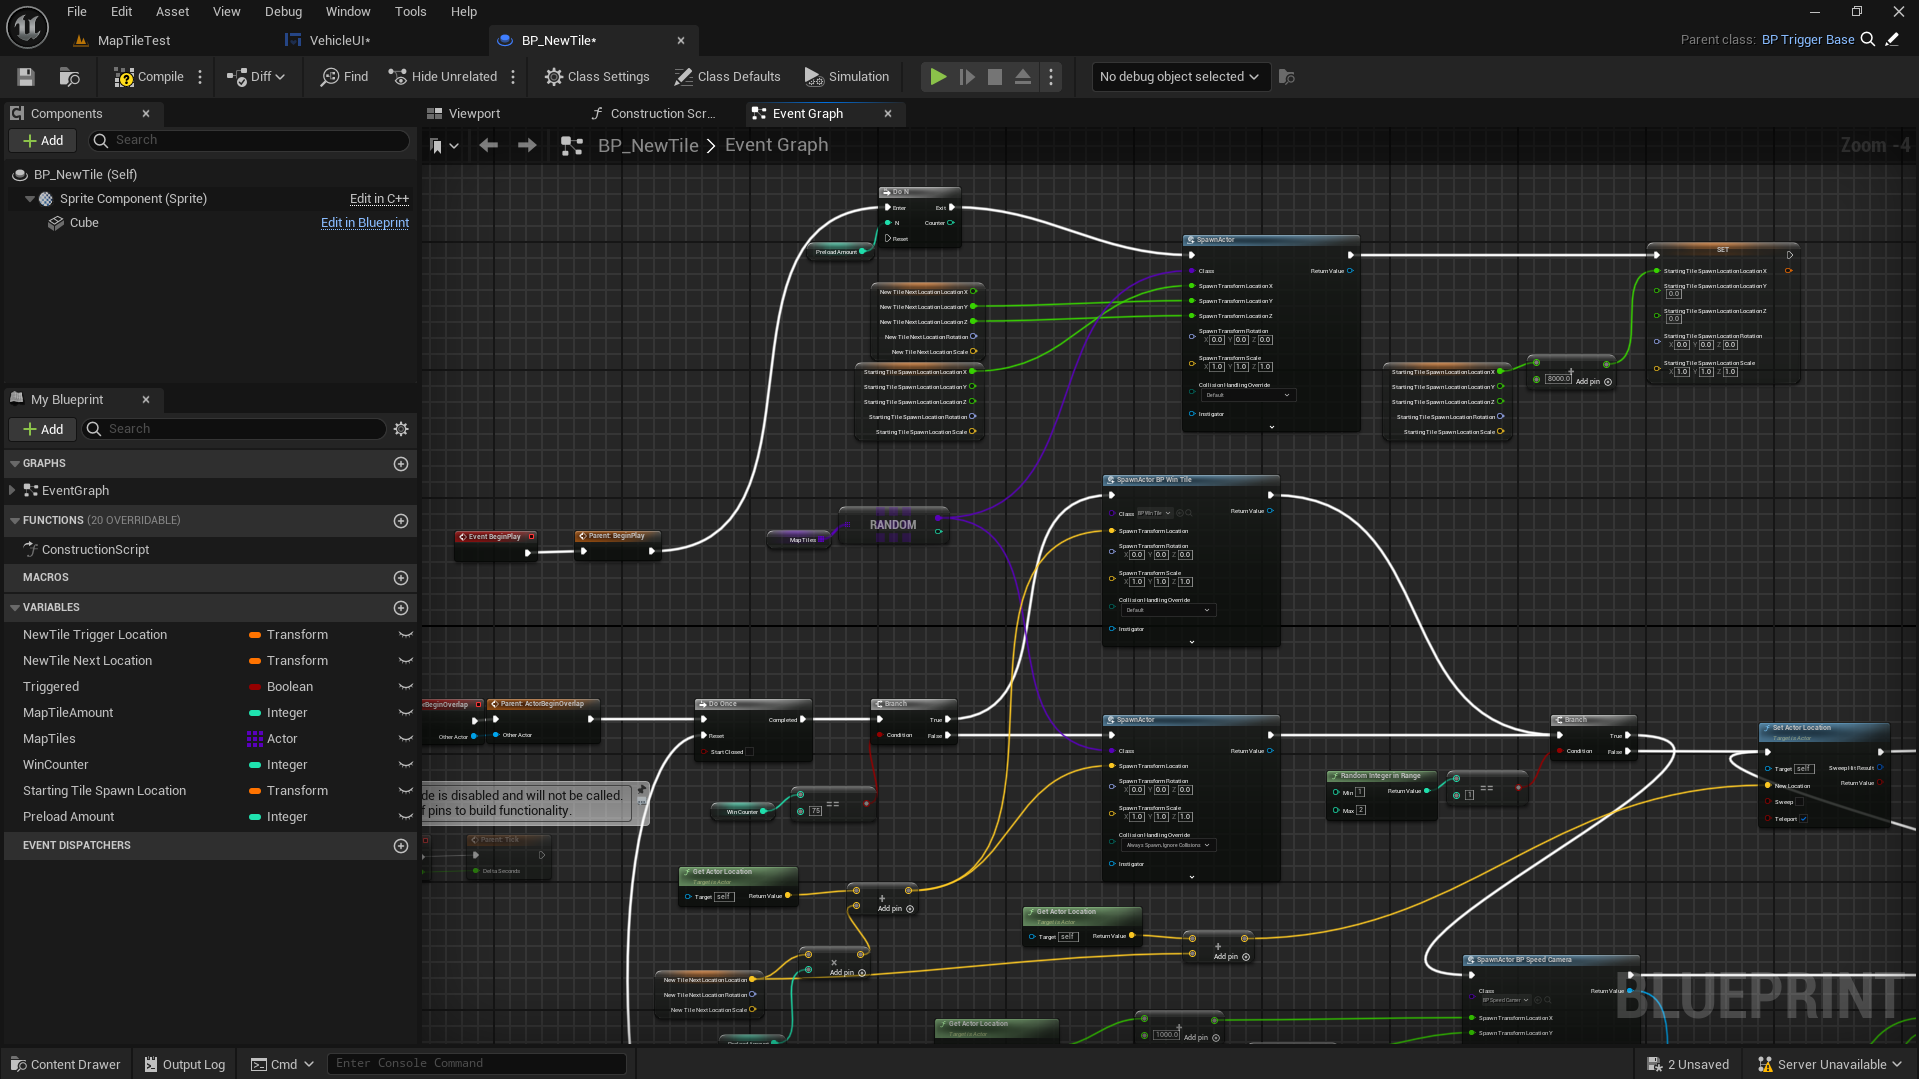Click the Actor array type pill for MapTiles
Screen dimensions: 1919x1079
[x=272, y=739]
